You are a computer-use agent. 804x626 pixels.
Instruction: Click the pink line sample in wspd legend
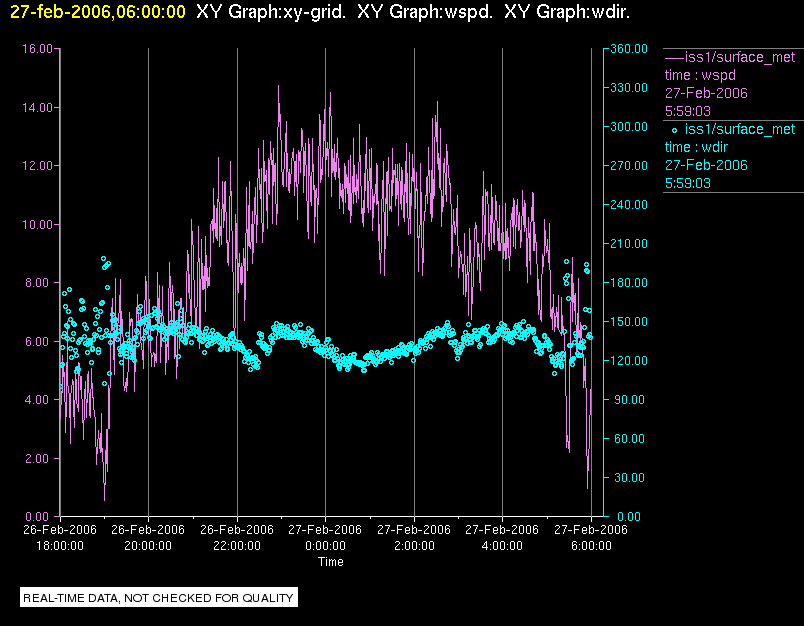(x=674, y=58)
